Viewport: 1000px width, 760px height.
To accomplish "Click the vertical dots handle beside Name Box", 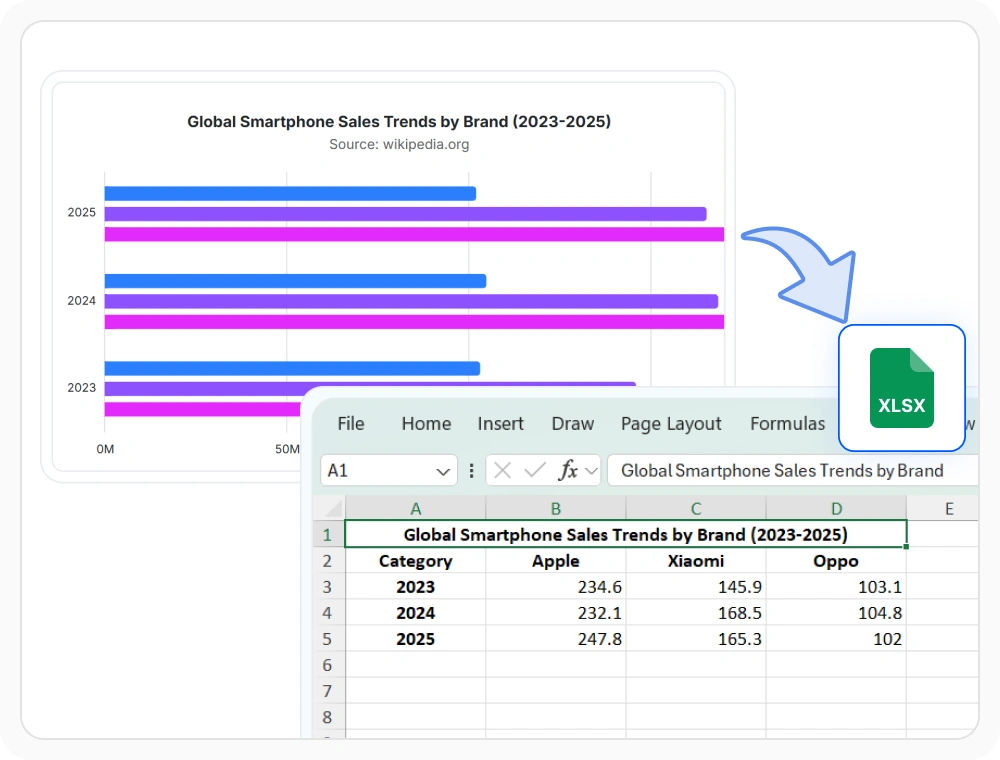I will click(471, 471).
